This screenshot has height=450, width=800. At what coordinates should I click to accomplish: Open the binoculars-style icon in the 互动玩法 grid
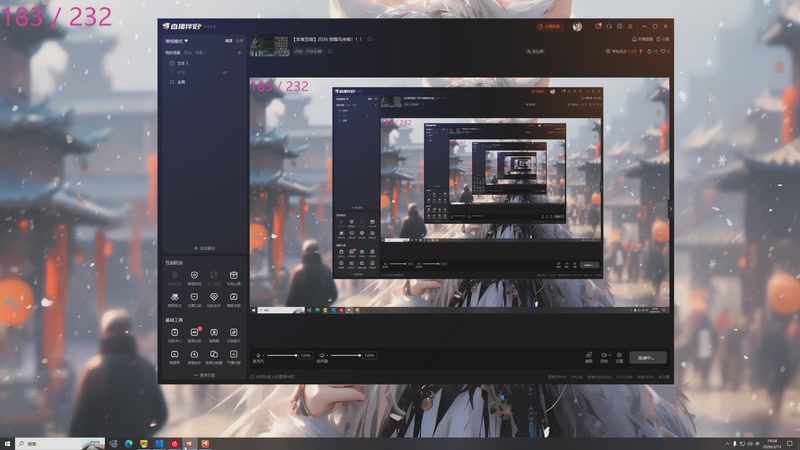pyautogui.click(x=174, y=297)
